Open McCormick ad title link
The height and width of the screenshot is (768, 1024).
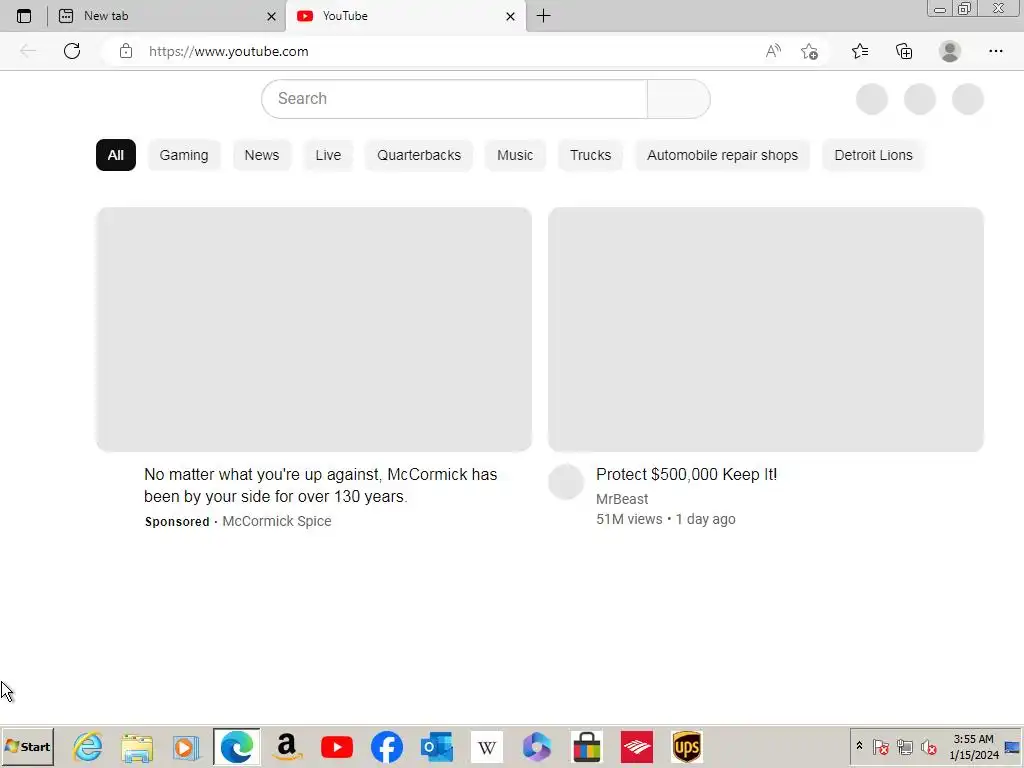(321, 485)
